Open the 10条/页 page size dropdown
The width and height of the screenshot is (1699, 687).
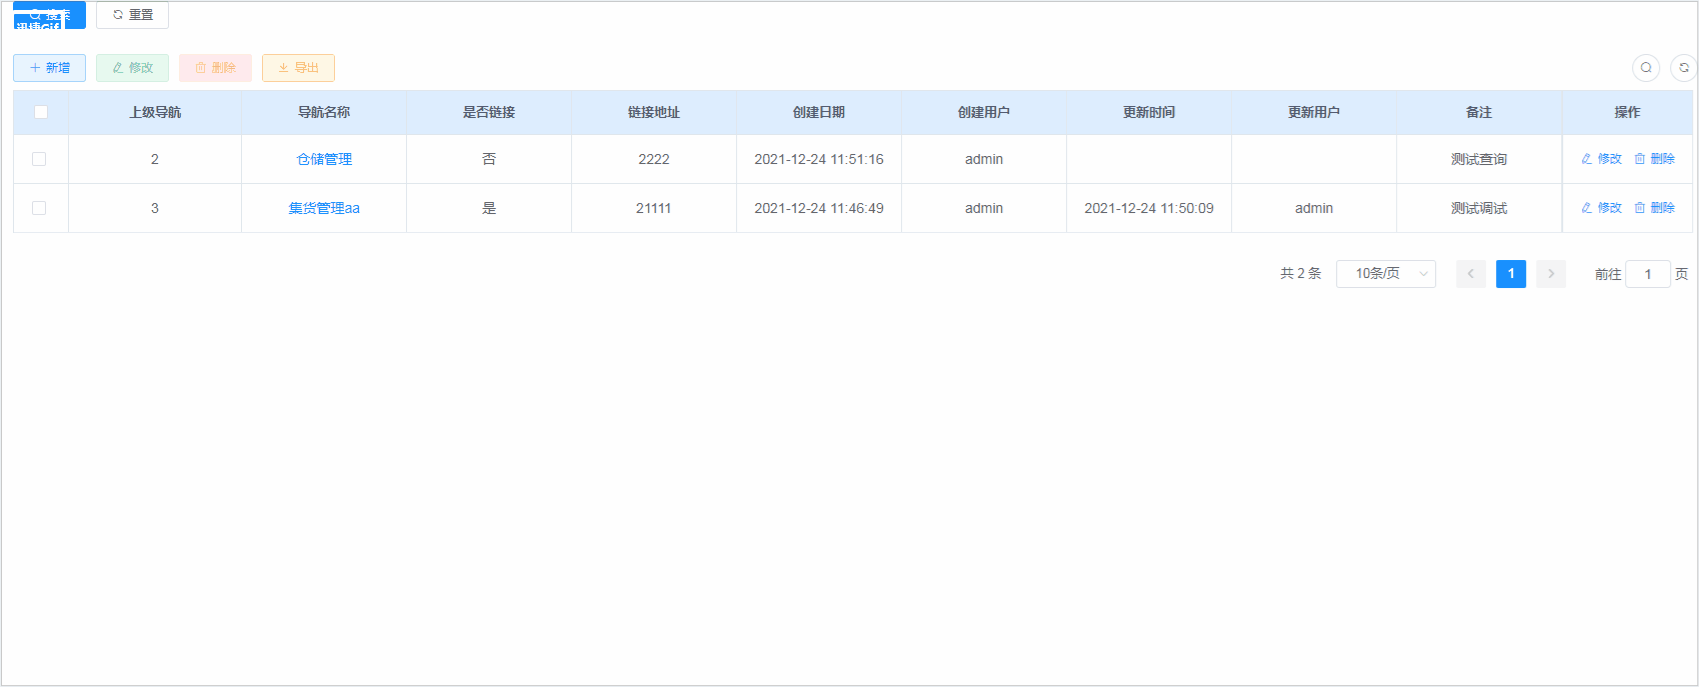pos(1386,274)
